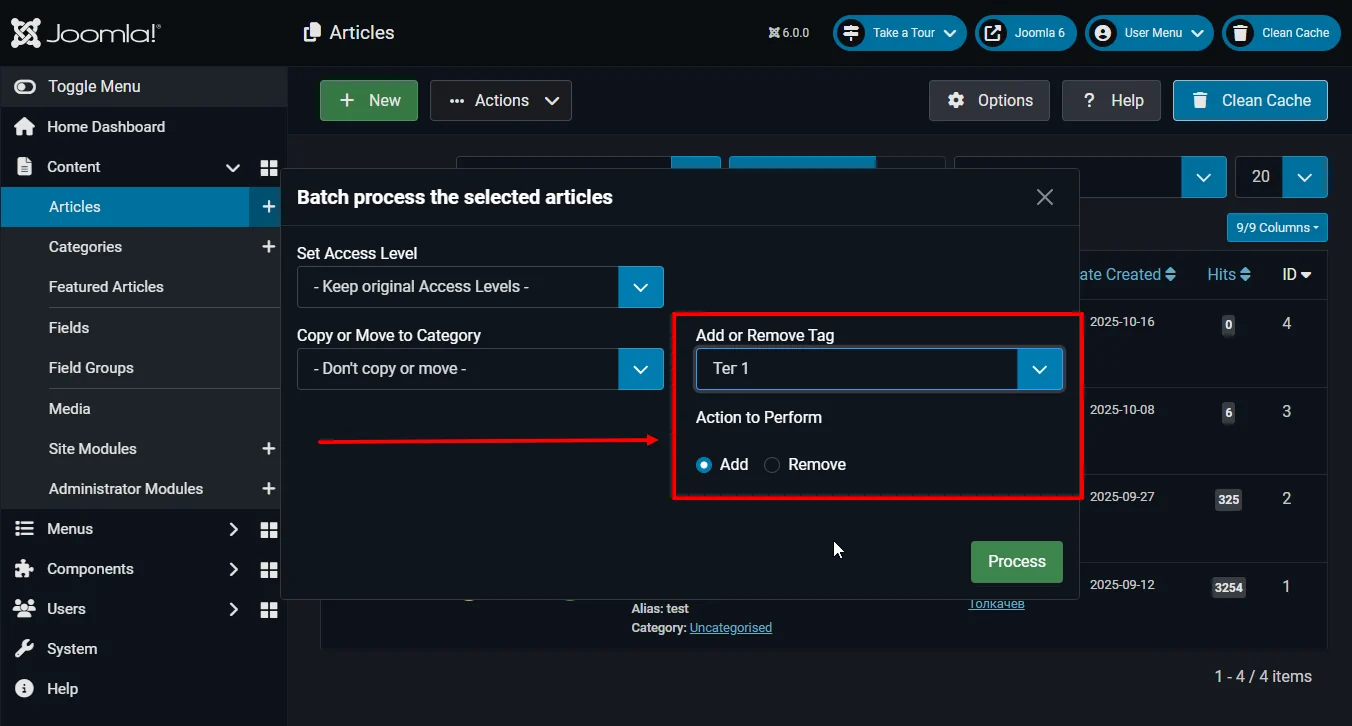Click the green Process button
The height and width of the screenshot is (726, 1352).
tap(1016, 562)
